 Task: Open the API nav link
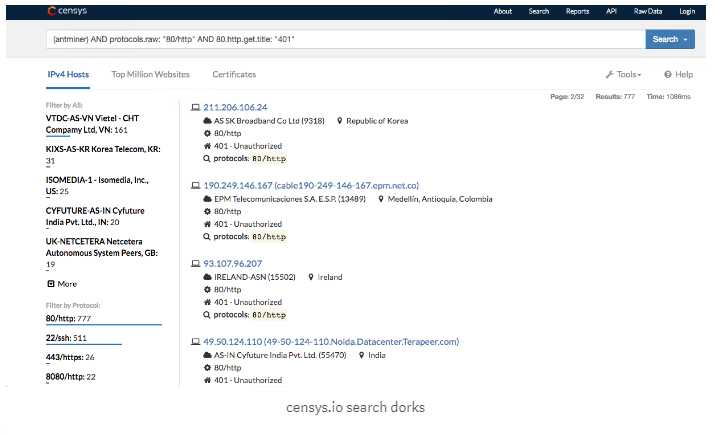click(611, 11)
